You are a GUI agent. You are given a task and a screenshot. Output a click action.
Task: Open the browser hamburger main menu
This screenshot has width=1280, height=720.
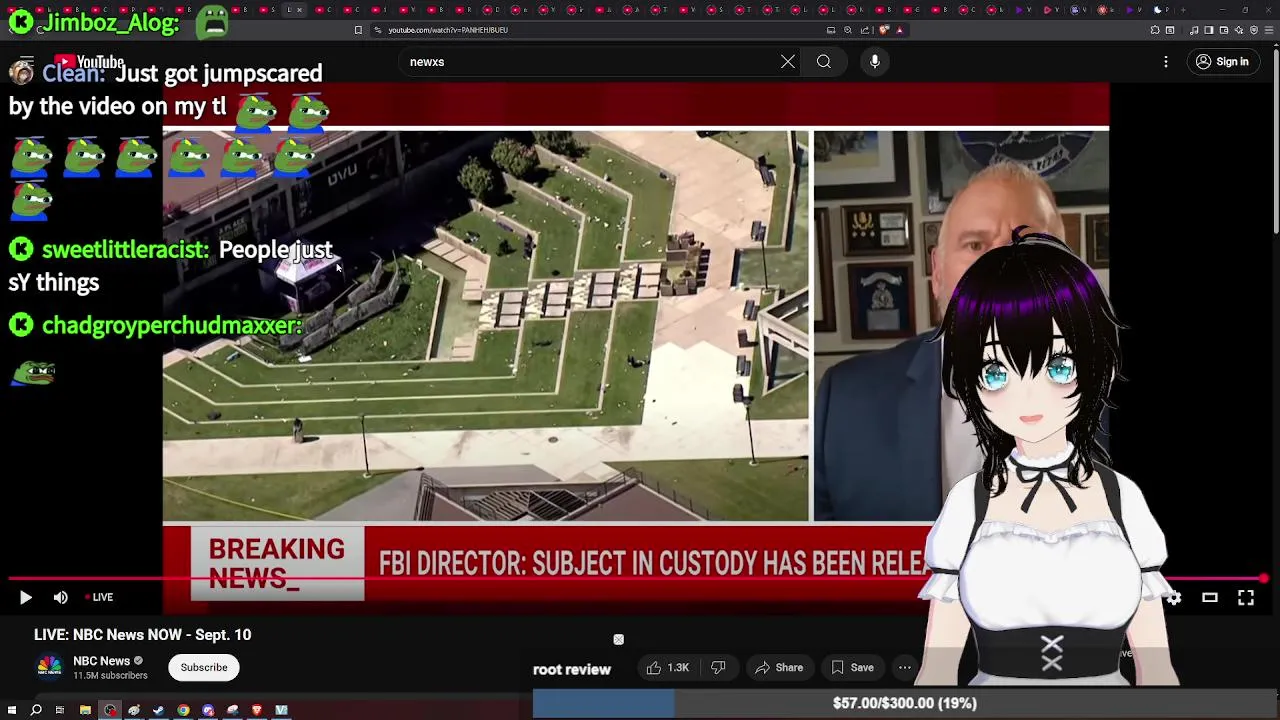(1269, 30)
